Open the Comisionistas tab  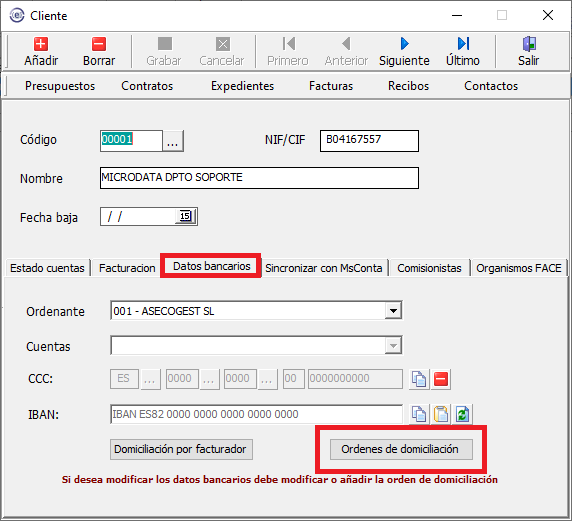[x=429, y=268]
